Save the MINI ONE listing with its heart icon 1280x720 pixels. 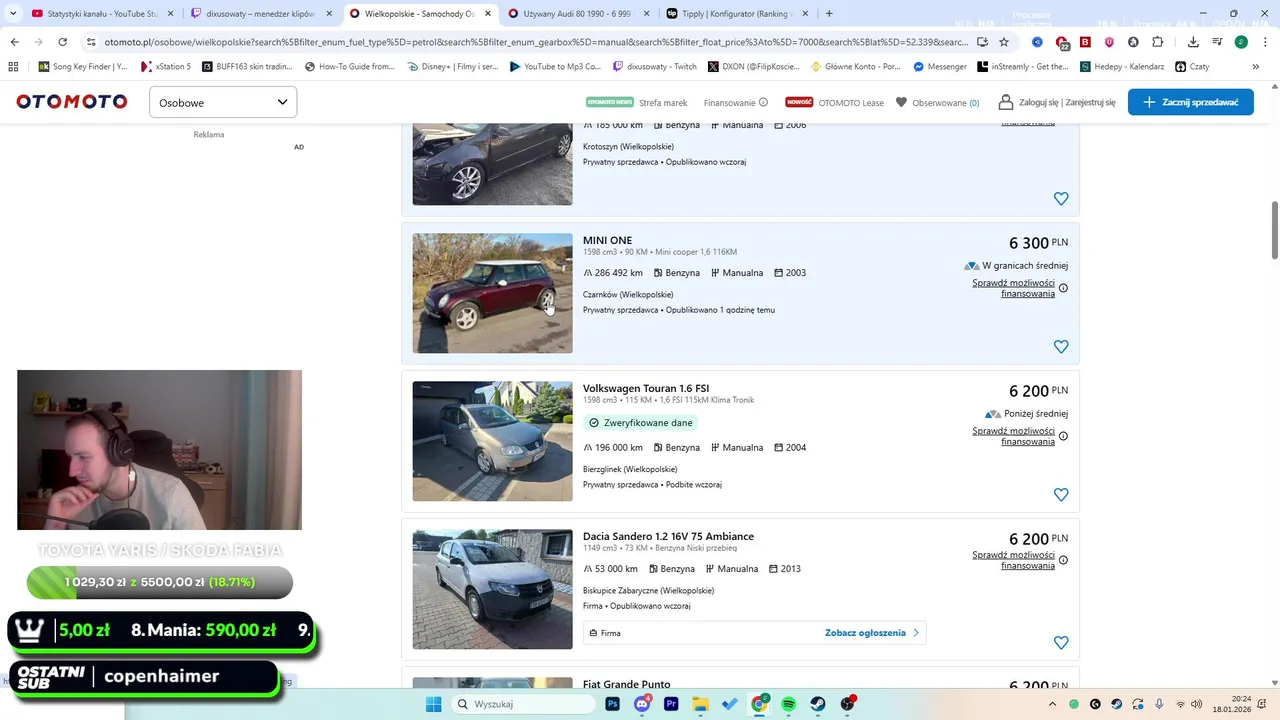[1061, 347]
